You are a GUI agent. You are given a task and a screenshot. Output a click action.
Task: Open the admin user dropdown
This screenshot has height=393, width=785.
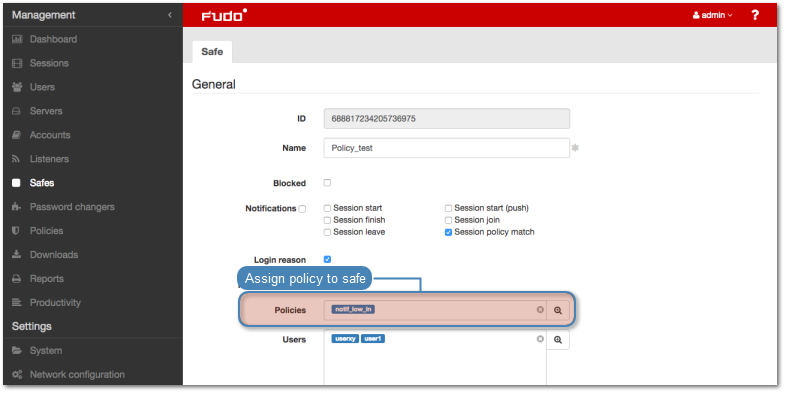(x=712, y=15)
